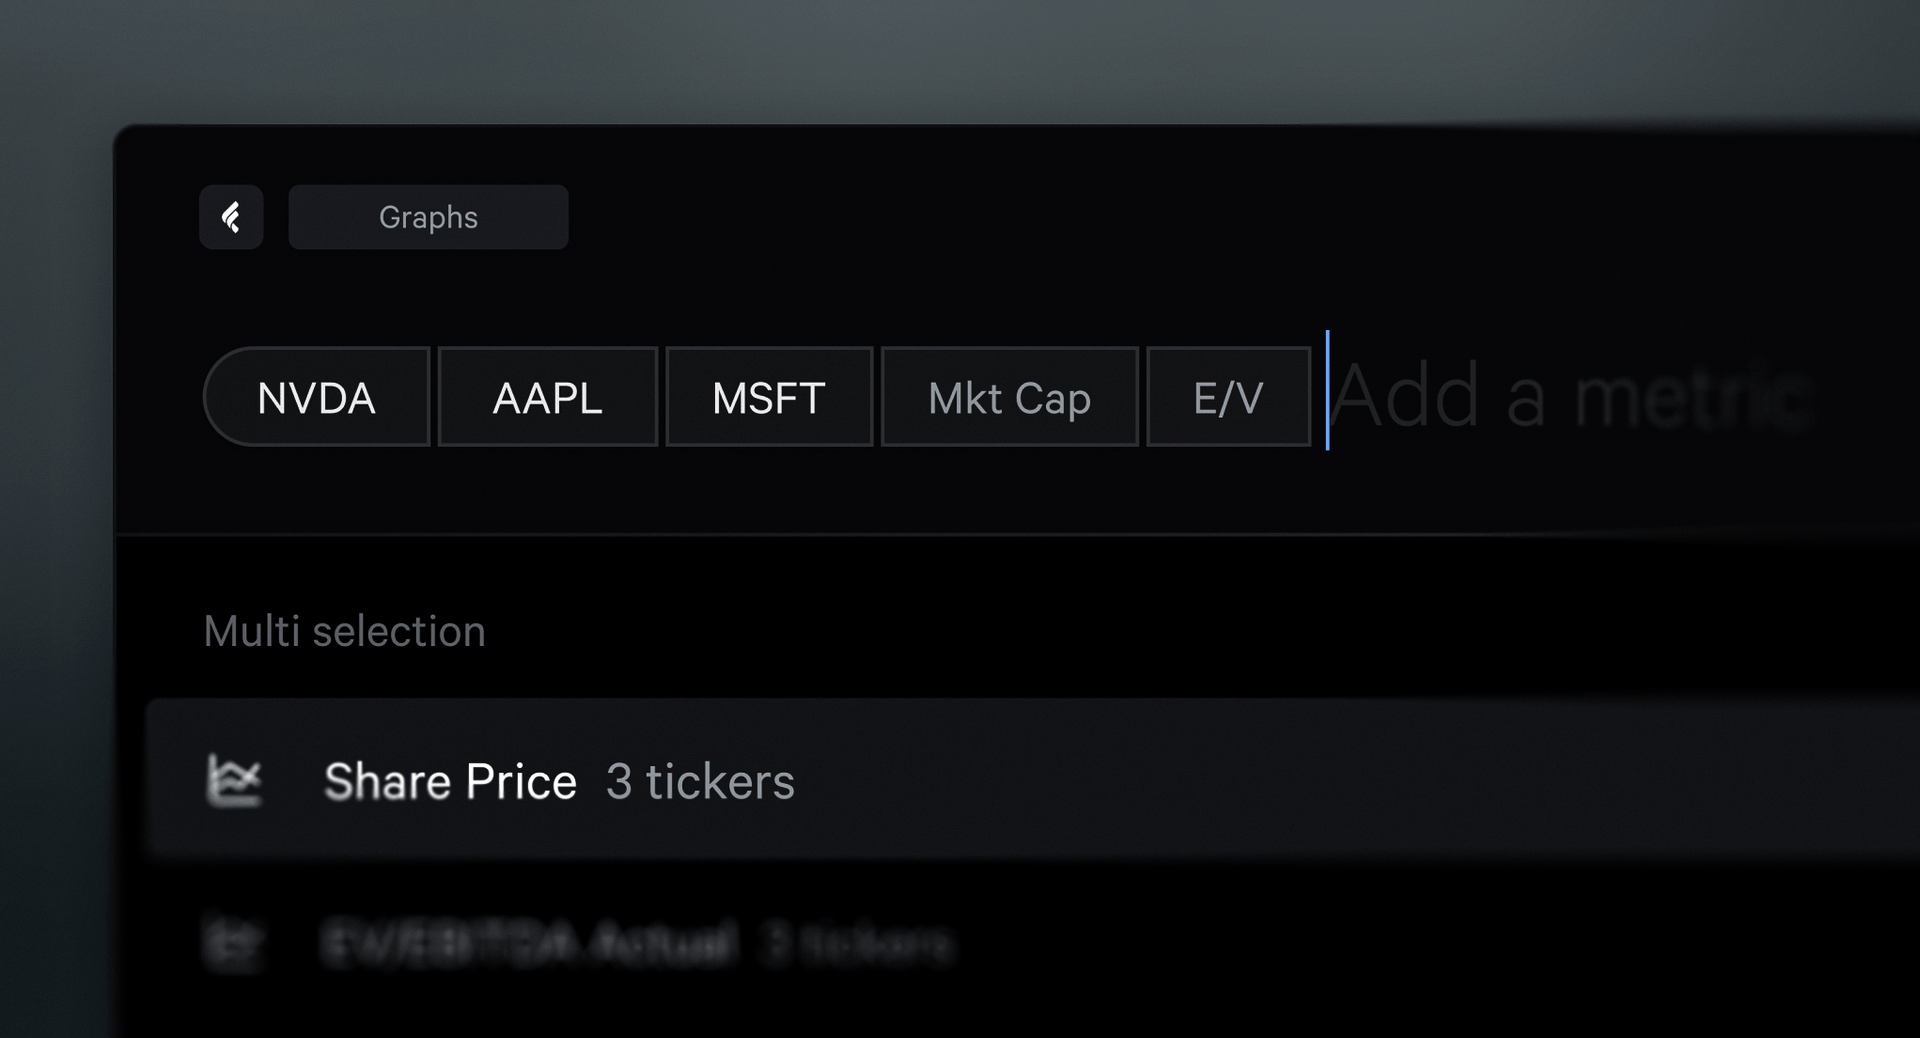The image size is (1920, 1038).
Task: Click the EV/EBITDA Actual chart icon
Action: pyautogui.click(x=234, y=943)
